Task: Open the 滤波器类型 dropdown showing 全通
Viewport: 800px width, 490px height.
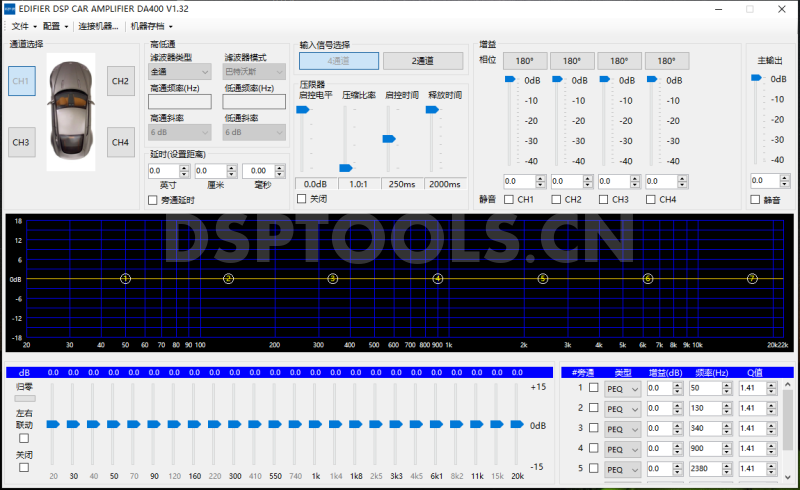Action: click(180, 71)
